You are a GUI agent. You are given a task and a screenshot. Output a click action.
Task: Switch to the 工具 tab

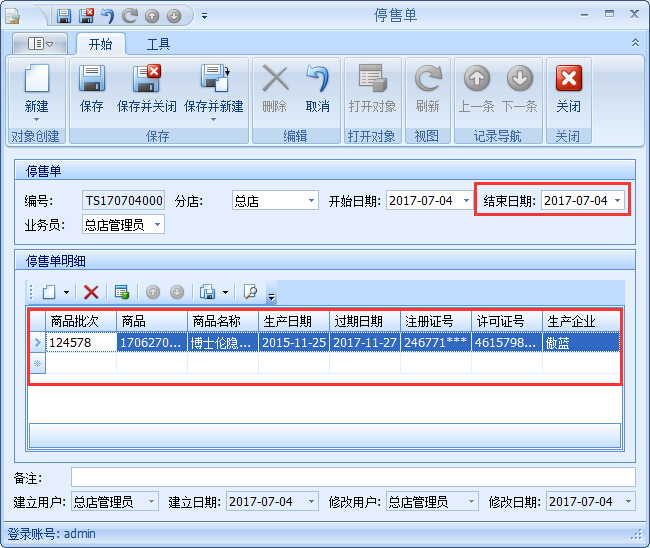click(x=158, y=44)
